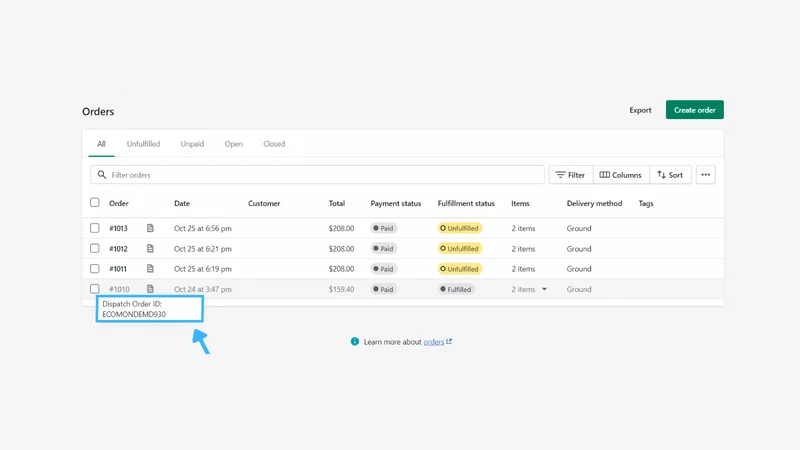Open note icon for order #1013

point(150,228)
